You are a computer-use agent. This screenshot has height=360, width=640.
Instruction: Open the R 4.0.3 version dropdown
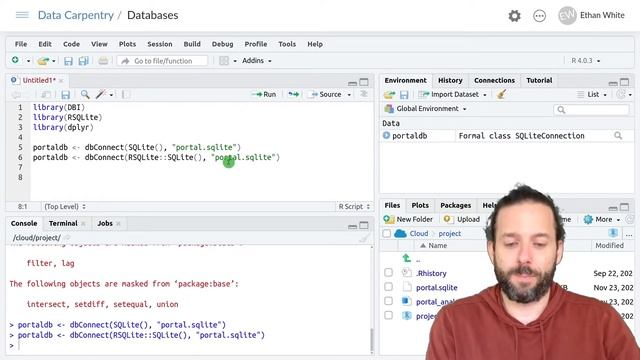click(585, 61)
